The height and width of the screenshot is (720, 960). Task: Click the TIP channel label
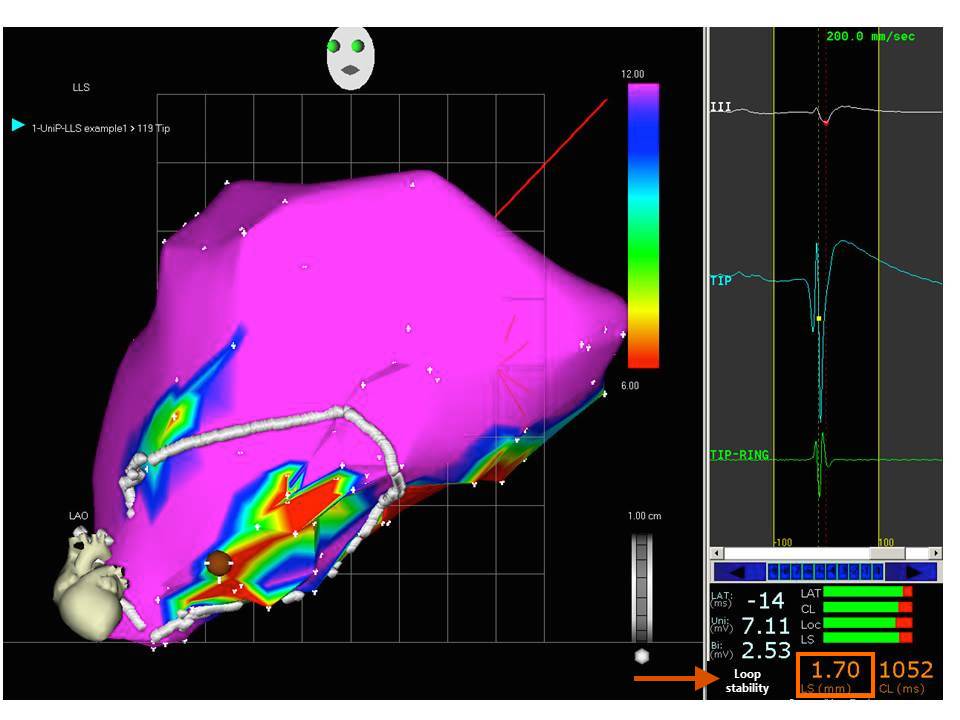[x=721, y=280]
